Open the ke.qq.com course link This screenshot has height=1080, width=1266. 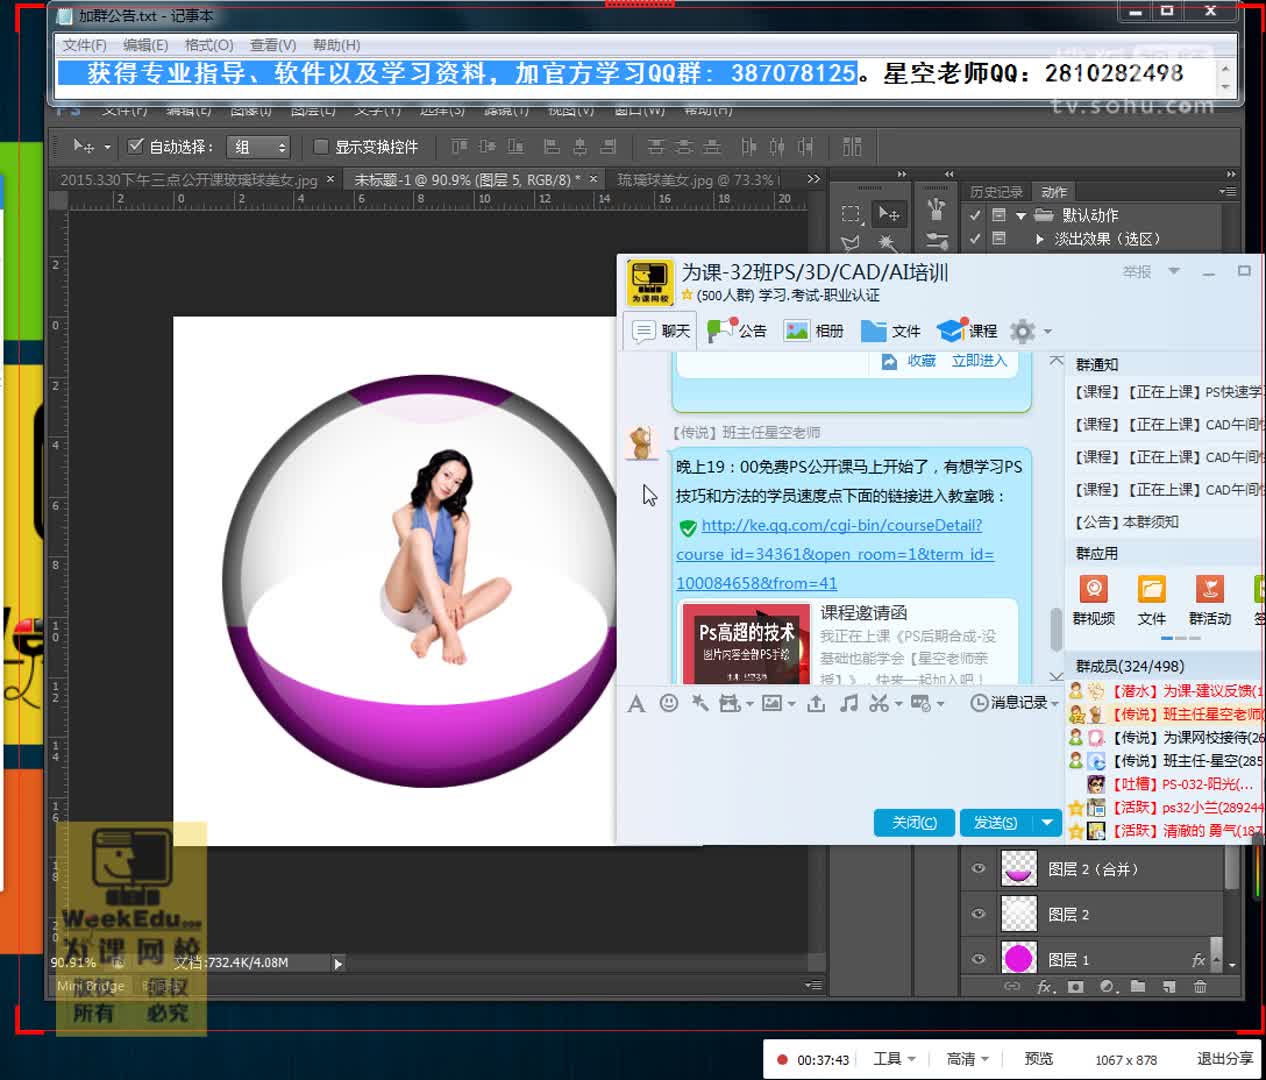coord(835,554)
